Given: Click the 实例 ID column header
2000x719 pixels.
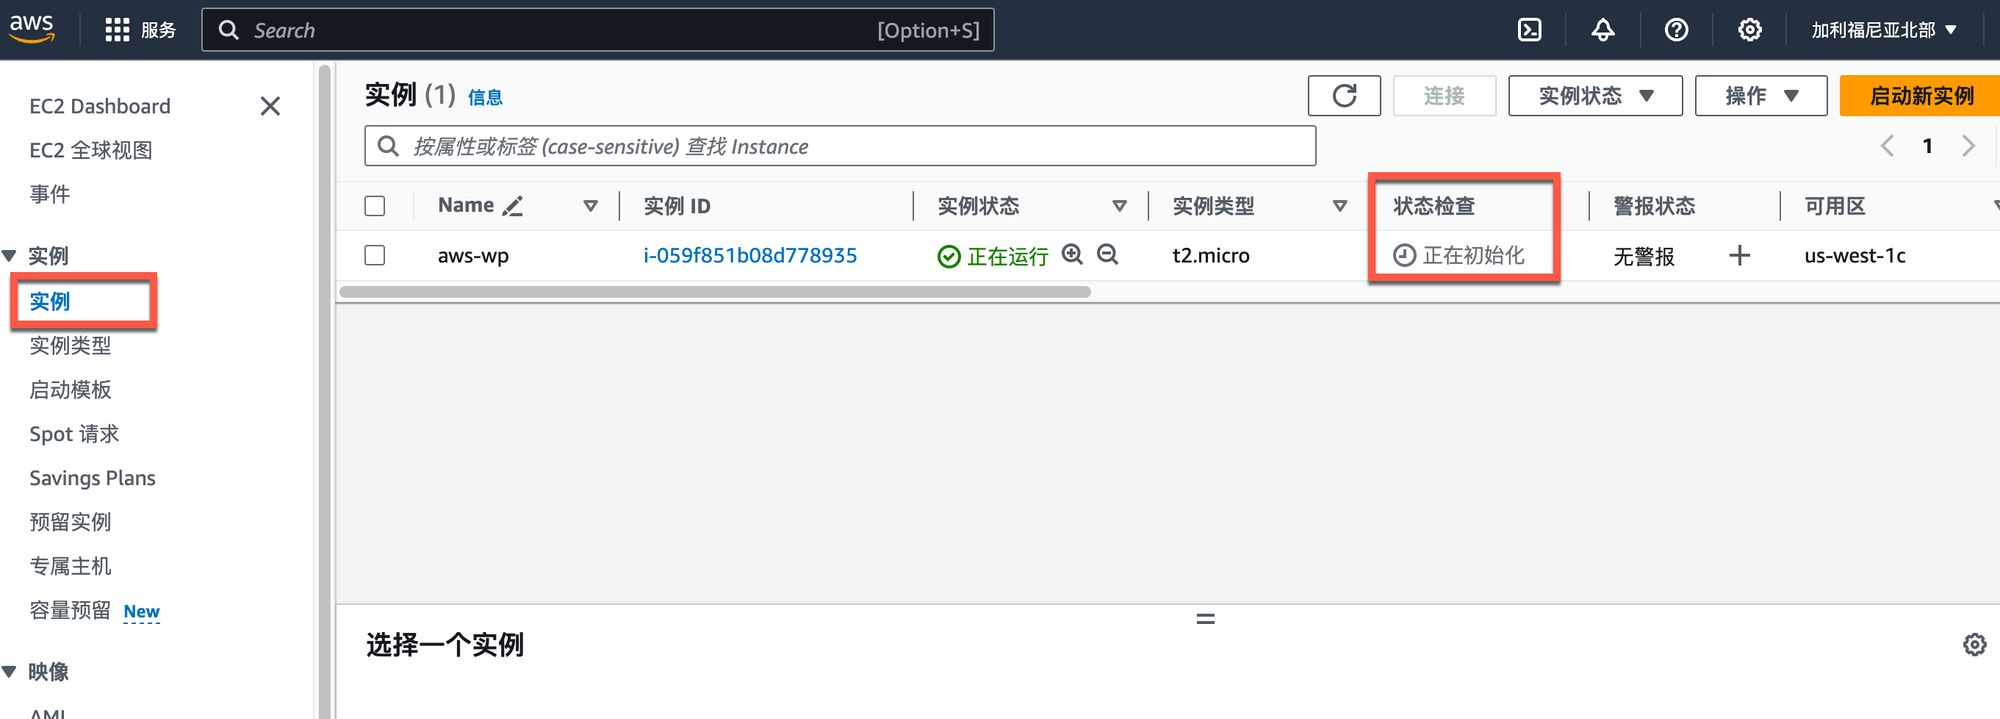Looking at the screenshot, I should point(677,206).
